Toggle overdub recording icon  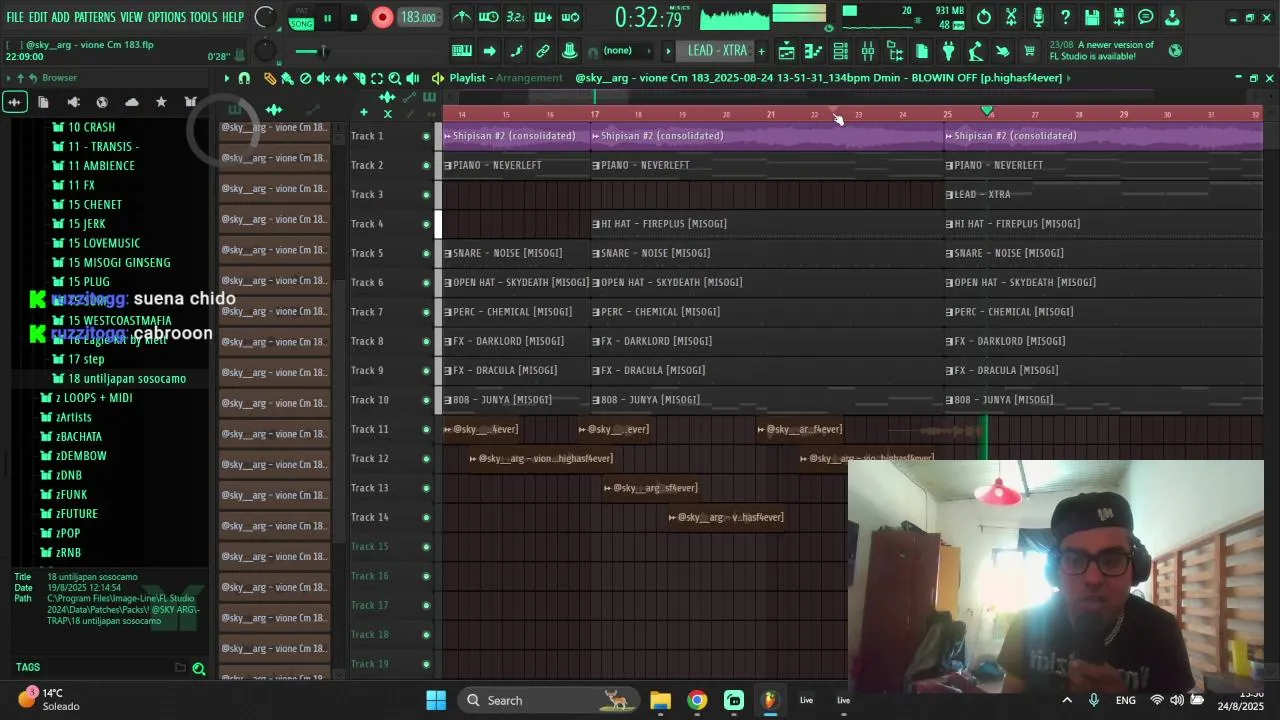(543, 17)
